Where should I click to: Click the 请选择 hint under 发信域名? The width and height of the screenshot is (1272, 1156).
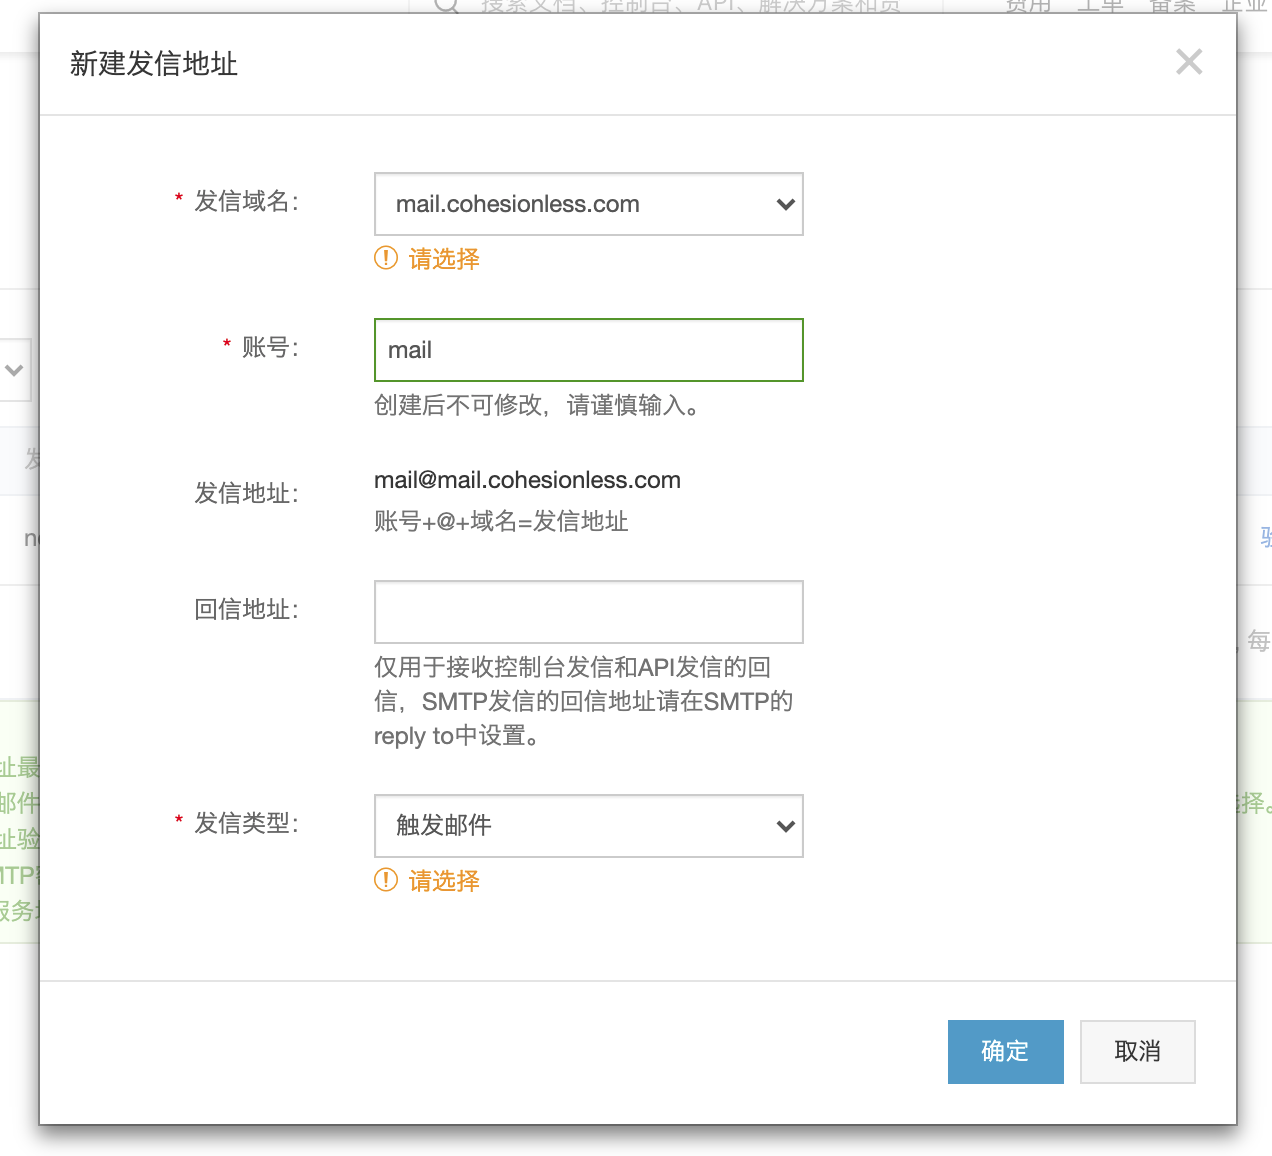pos(444,259)
